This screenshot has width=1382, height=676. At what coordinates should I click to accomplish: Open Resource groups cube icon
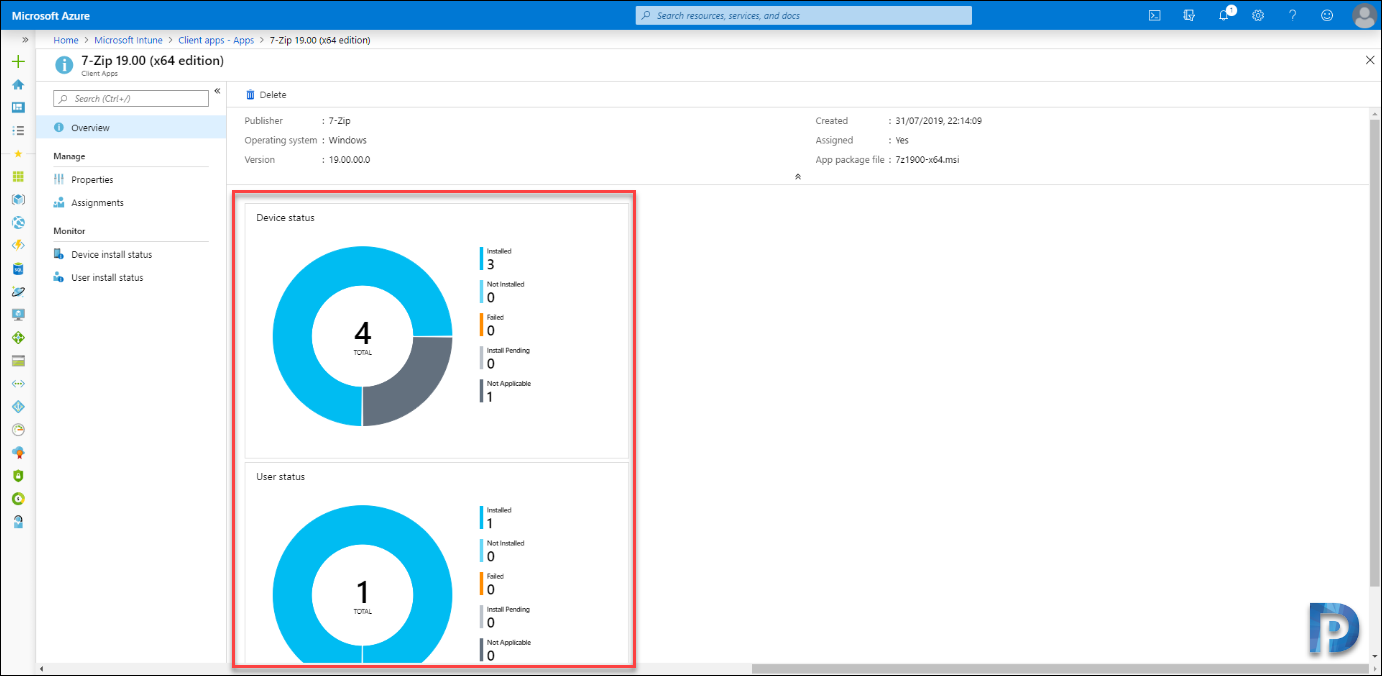point(18,199)
